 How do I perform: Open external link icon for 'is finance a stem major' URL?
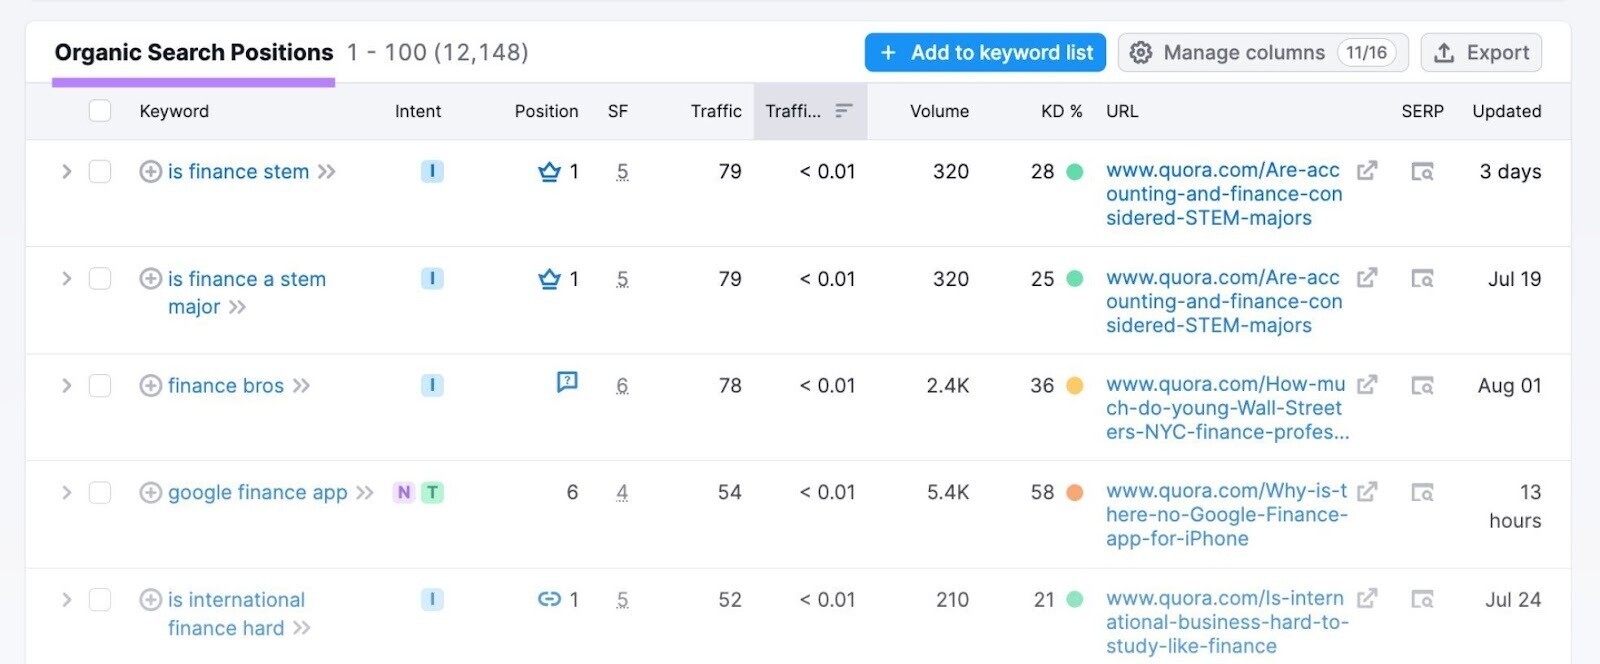(1367, 278)
